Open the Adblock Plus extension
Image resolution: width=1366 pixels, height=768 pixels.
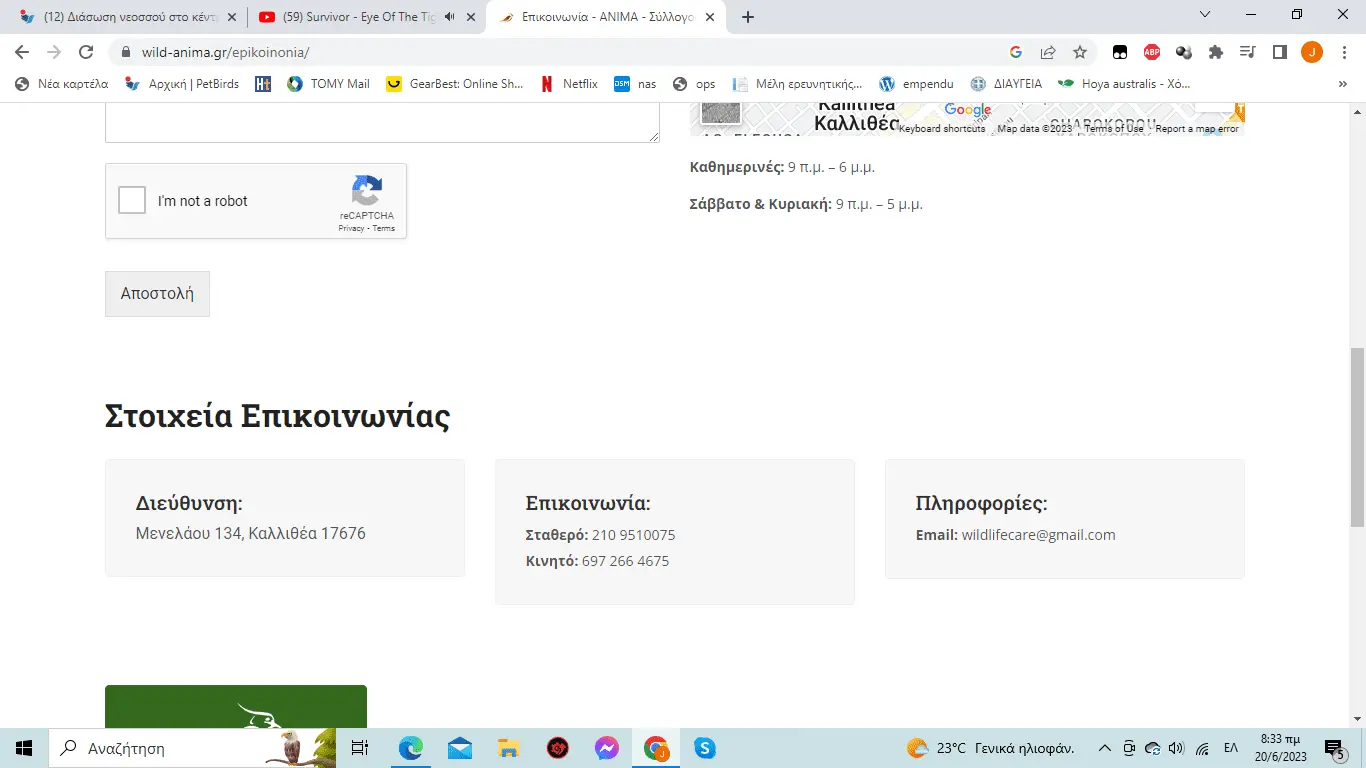click(1152, 52)
